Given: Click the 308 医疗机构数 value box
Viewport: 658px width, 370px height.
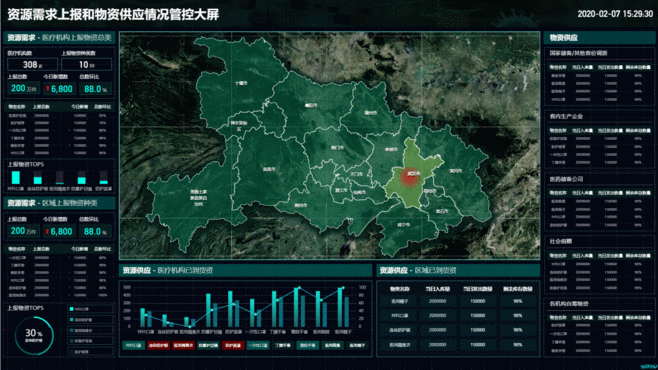Looking at the screenshot, I should pyautogui.click(x=32, y=65).
